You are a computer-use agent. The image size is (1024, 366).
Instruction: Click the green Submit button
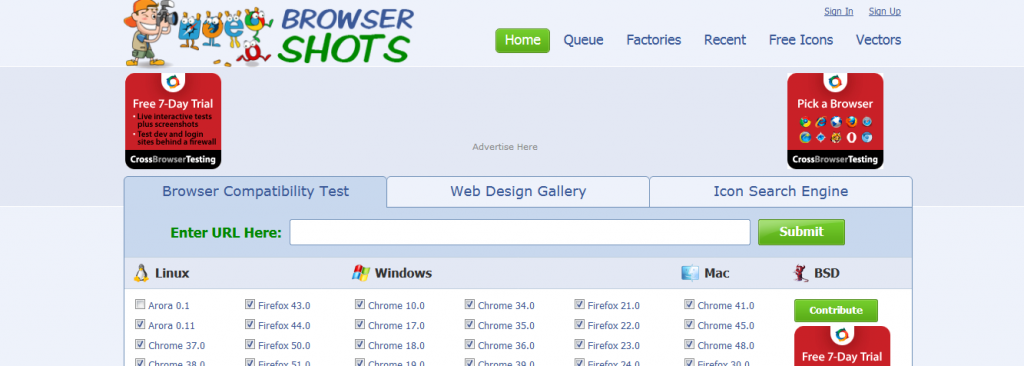[801, 232]
